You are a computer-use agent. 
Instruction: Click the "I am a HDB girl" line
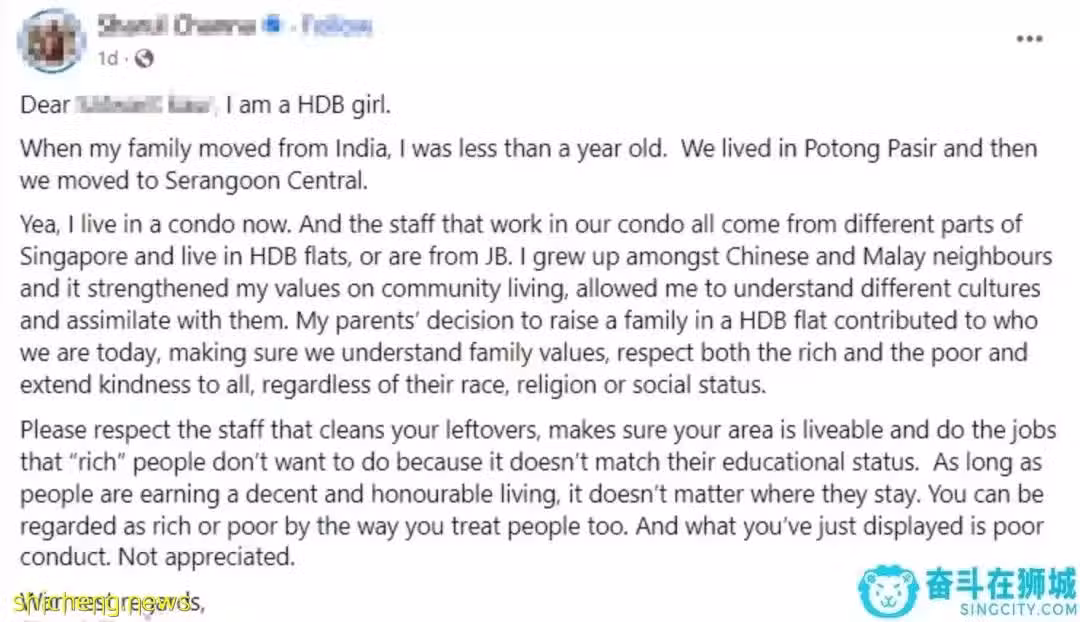(x=308, y=105)
